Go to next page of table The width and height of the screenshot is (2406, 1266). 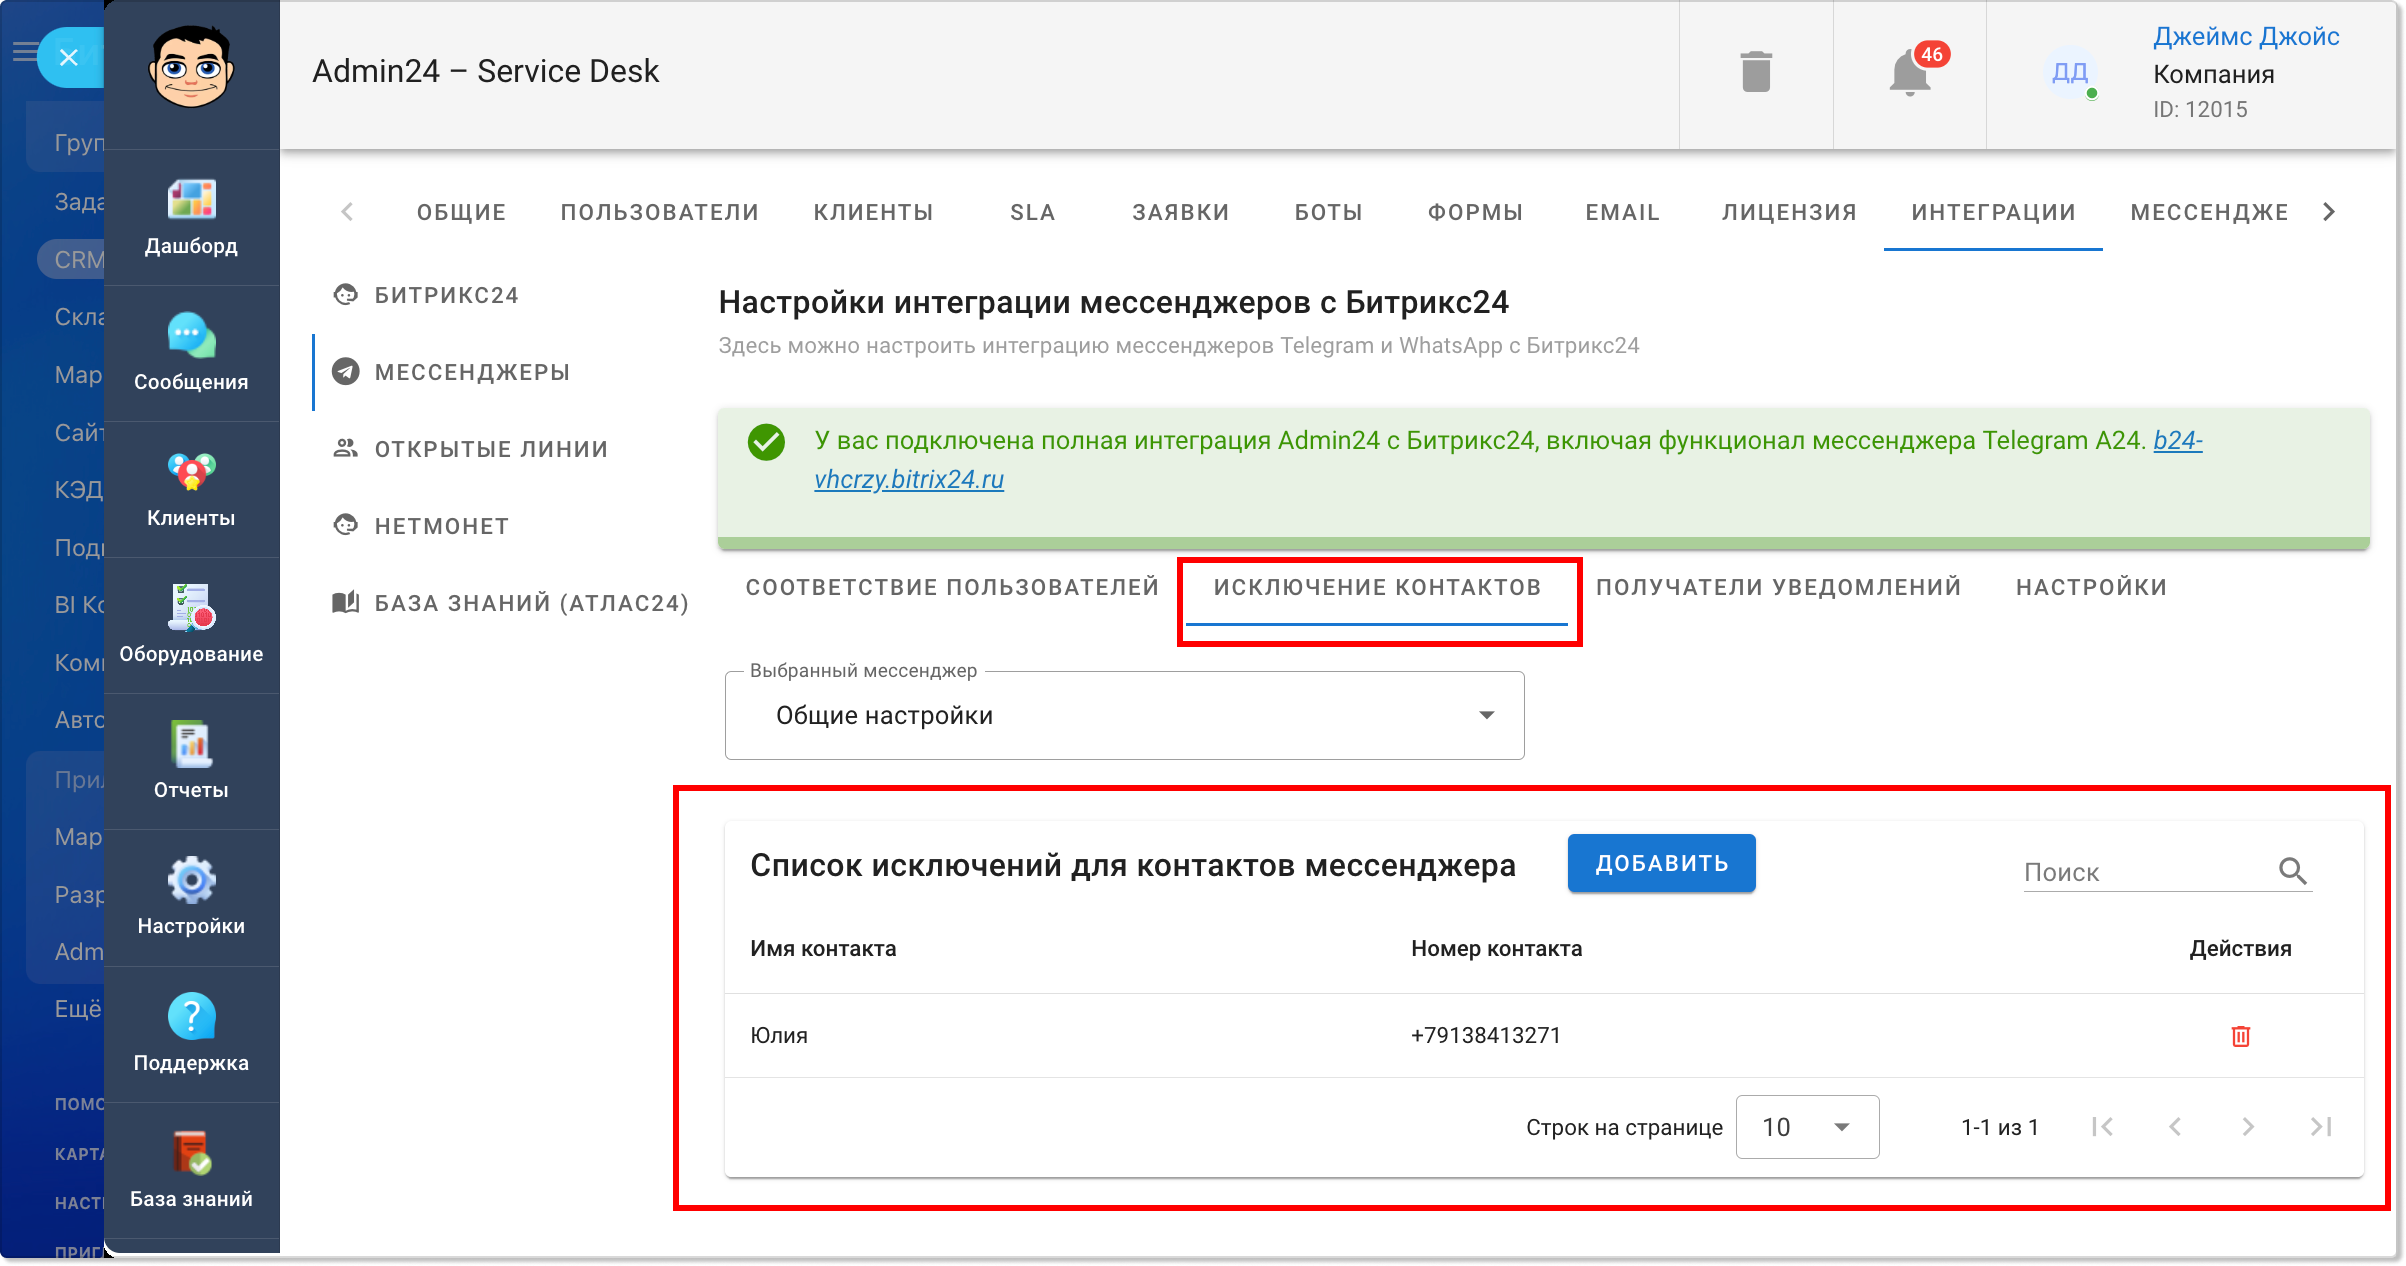[x=2248, y=1127]
